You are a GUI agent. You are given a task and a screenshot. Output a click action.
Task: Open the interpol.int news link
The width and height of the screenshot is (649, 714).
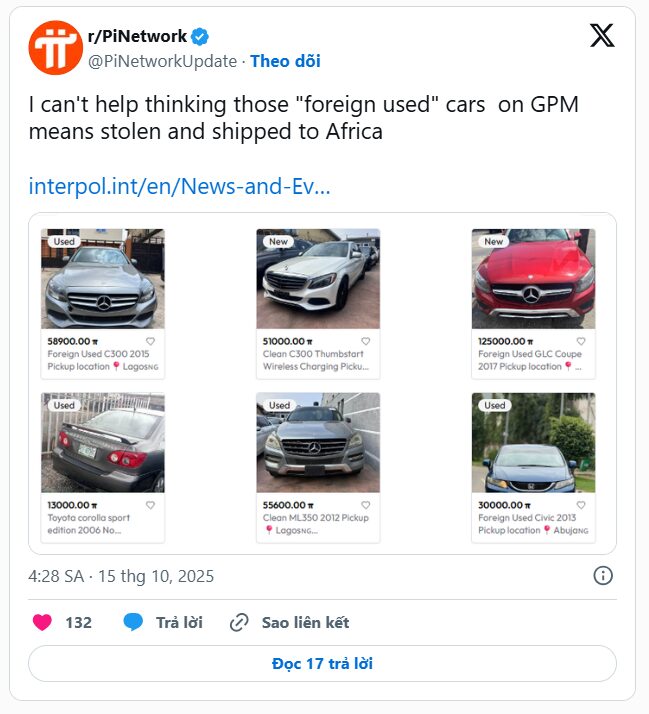click(179, 187)
